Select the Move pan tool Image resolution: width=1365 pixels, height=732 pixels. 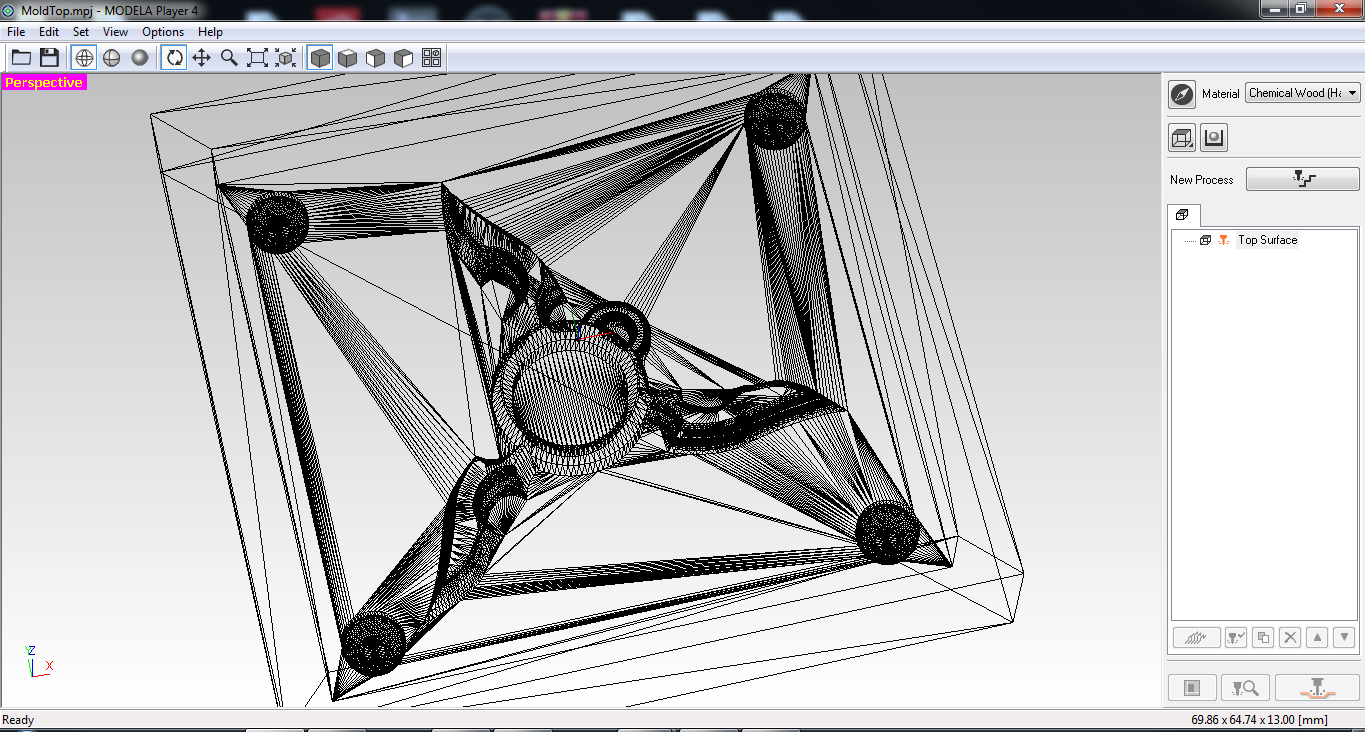201,58
